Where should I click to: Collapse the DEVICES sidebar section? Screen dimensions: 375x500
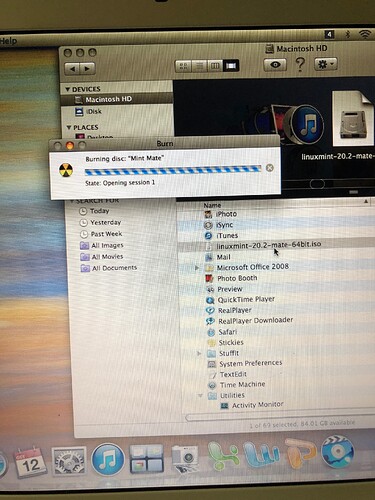click(x=68, y=89)
